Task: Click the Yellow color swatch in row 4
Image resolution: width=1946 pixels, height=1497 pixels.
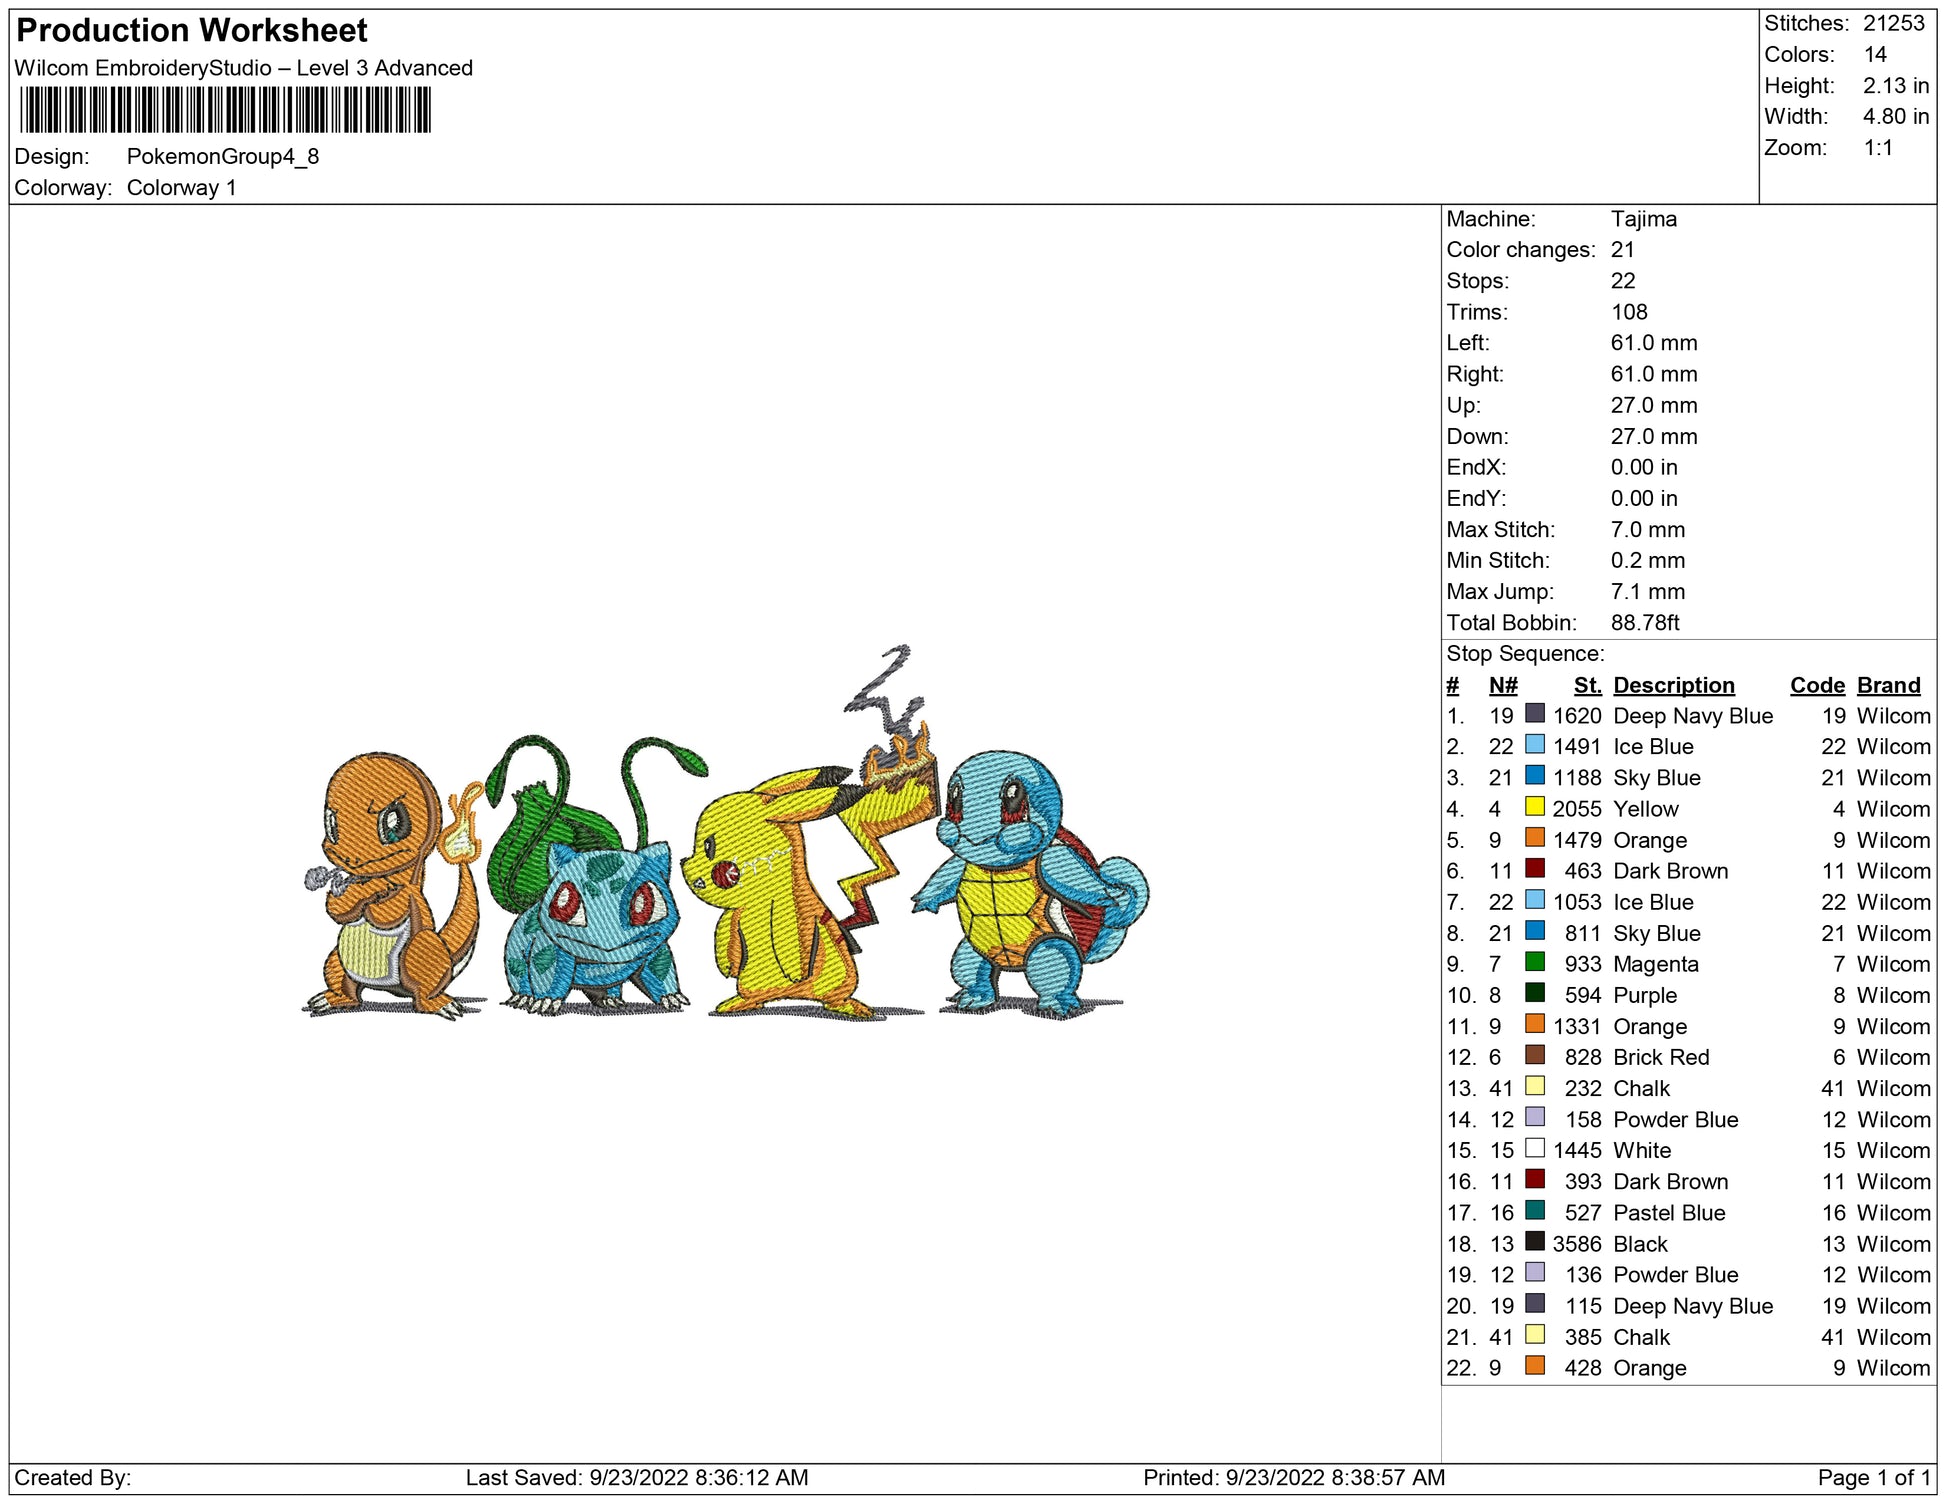Action: pos(1534,807)
